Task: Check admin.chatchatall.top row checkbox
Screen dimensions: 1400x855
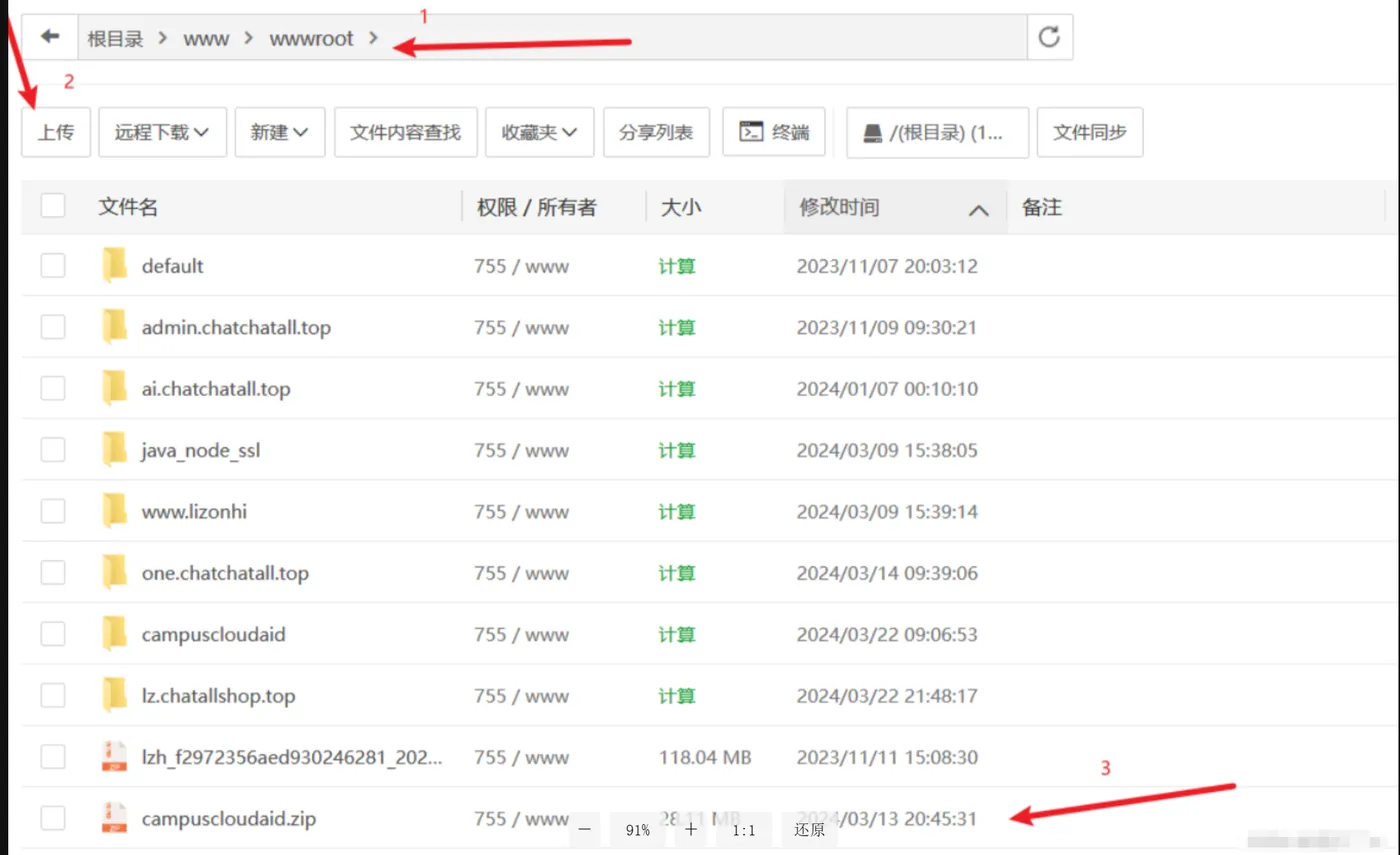Action: pyautogui.click(x=53, y=327)
